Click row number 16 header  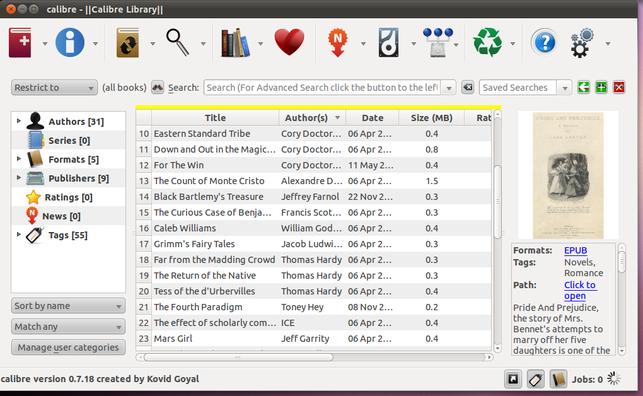point(144,228)
